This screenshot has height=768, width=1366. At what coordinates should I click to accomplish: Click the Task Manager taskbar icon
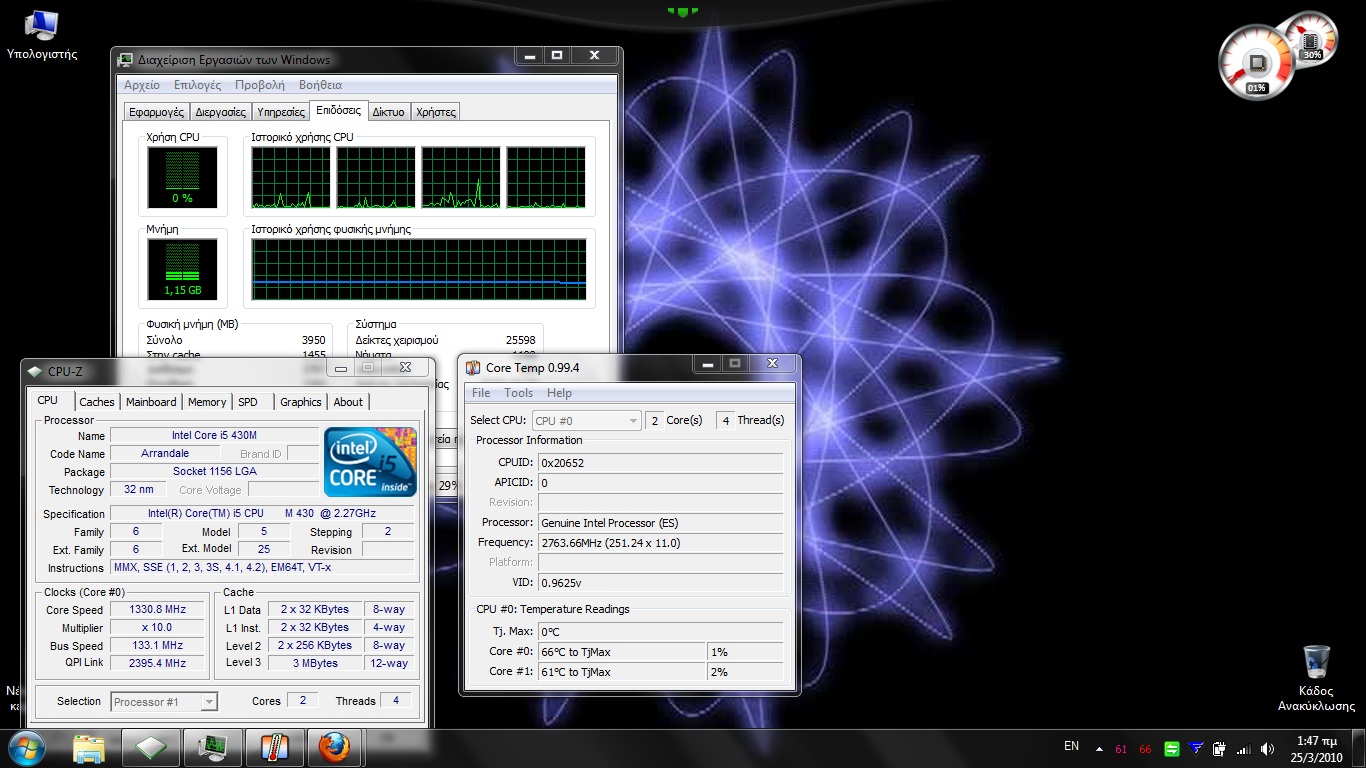(x=212, y=747)
